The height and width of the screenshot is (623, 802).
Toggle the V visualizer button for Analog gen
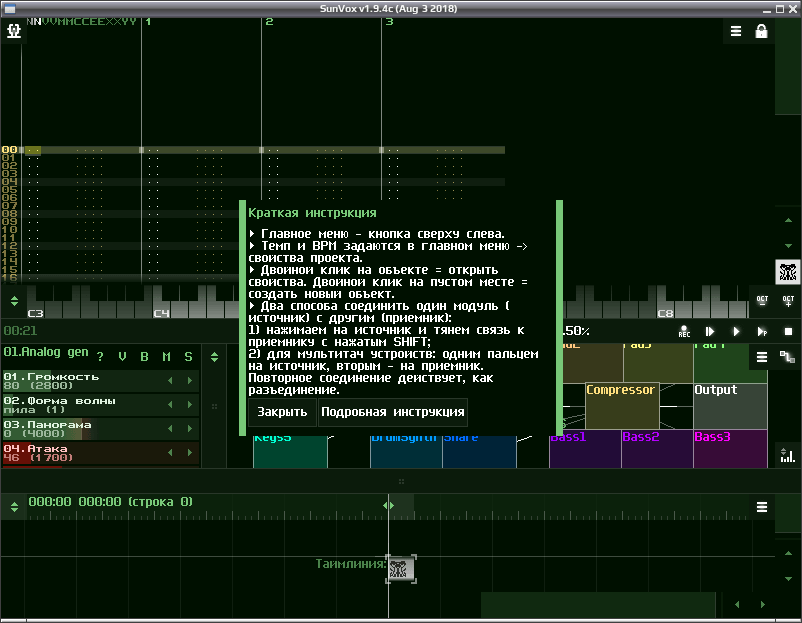(x=122, y=357)
